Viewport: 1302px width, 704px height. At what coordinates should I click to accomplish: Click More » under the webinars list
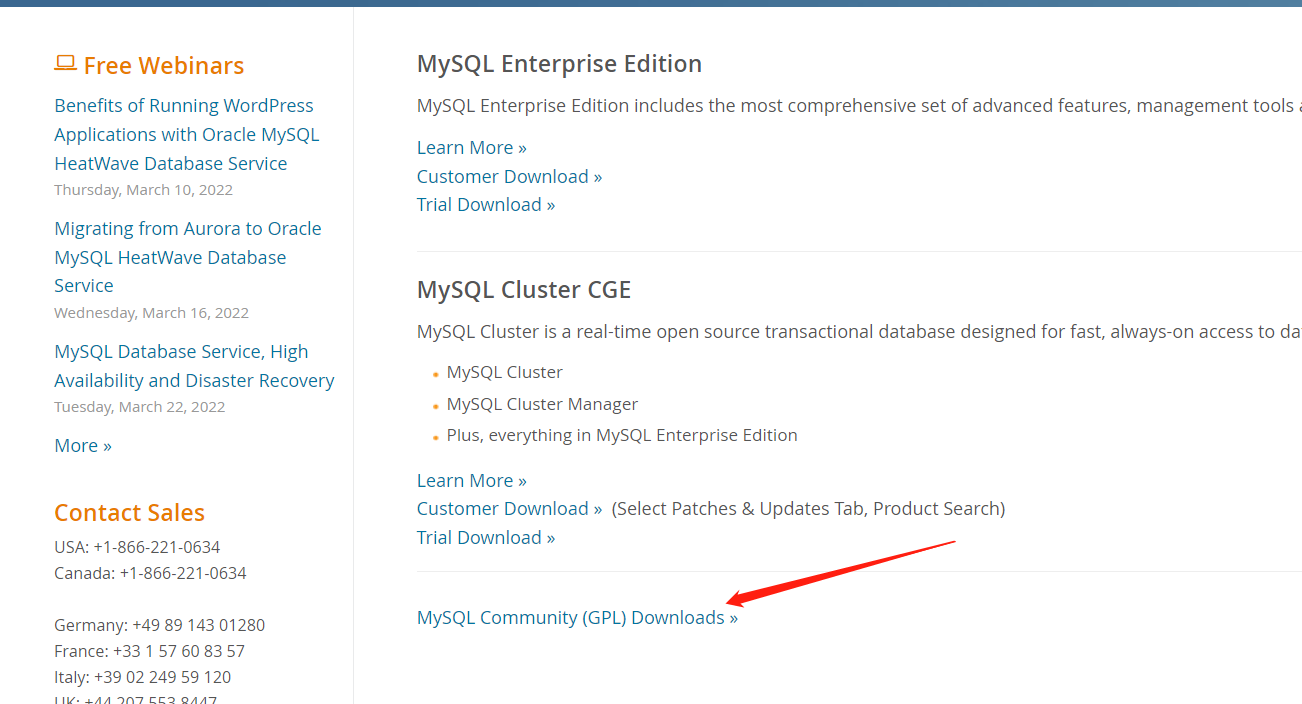83,446
